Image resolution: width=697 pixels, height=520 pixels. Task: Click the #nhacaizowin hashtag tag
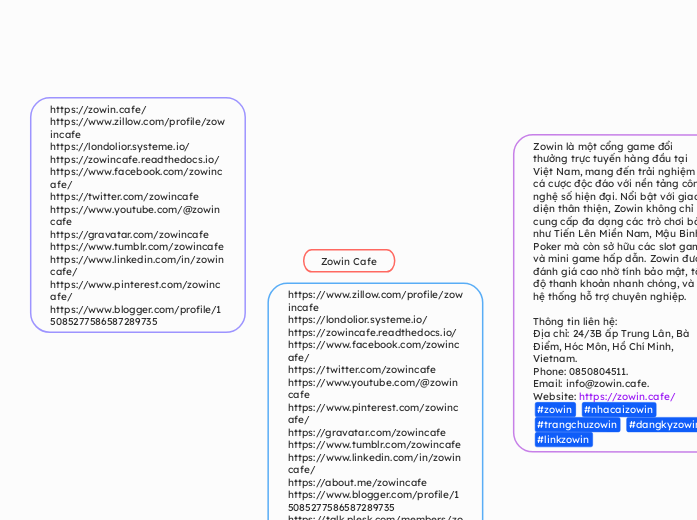(x=618, y=410)
